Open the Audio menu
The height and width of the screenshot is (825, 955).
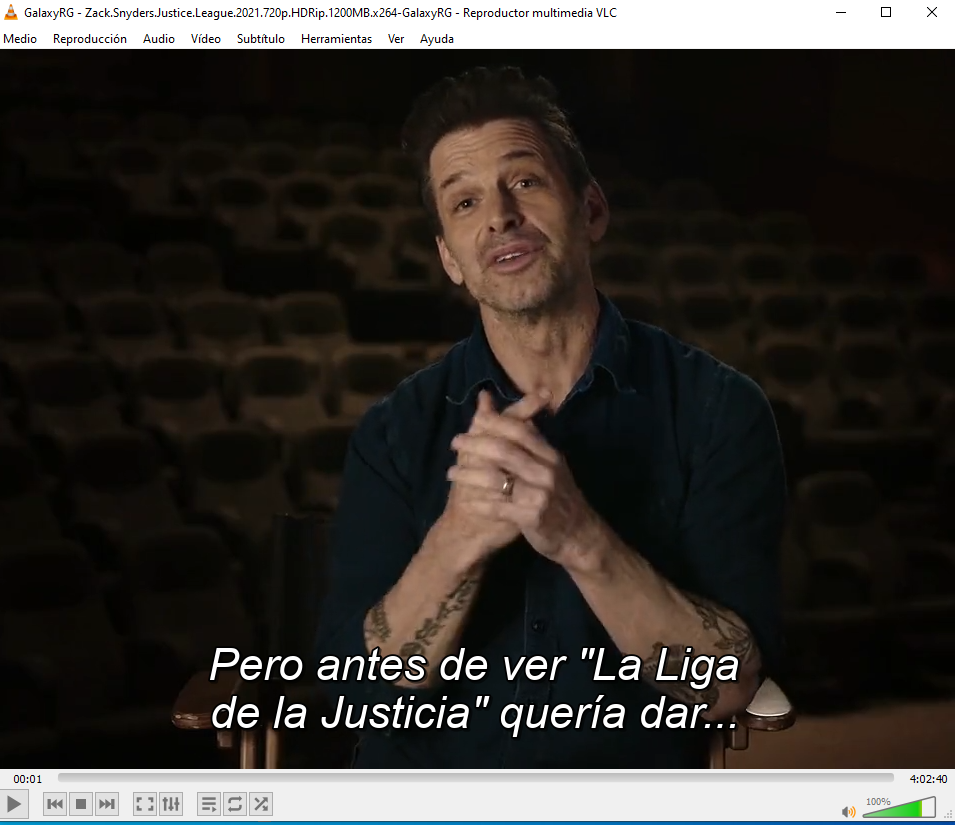159,39
